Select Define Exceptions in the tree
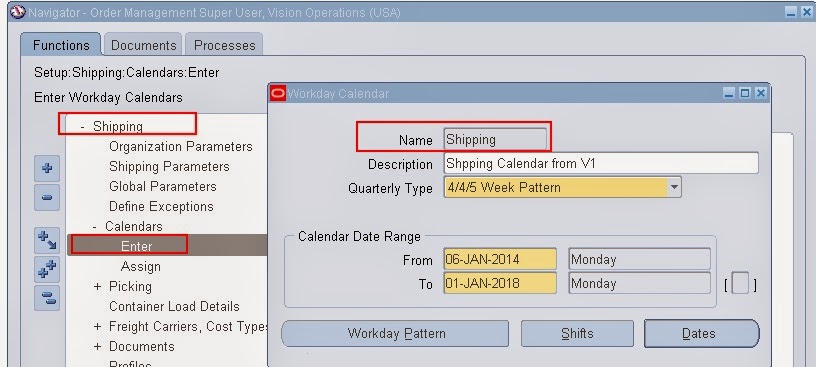The image size is (816, 367). tap(161, 207)
